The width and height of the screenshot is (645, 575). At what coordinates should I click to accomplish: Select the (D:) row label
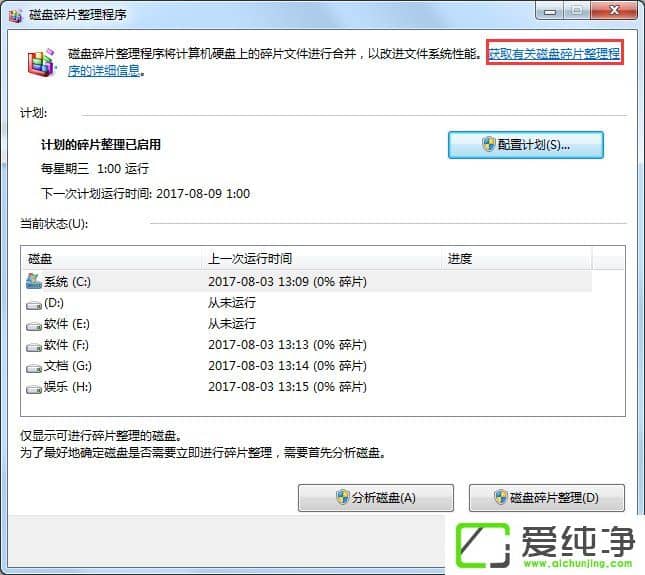53,303
